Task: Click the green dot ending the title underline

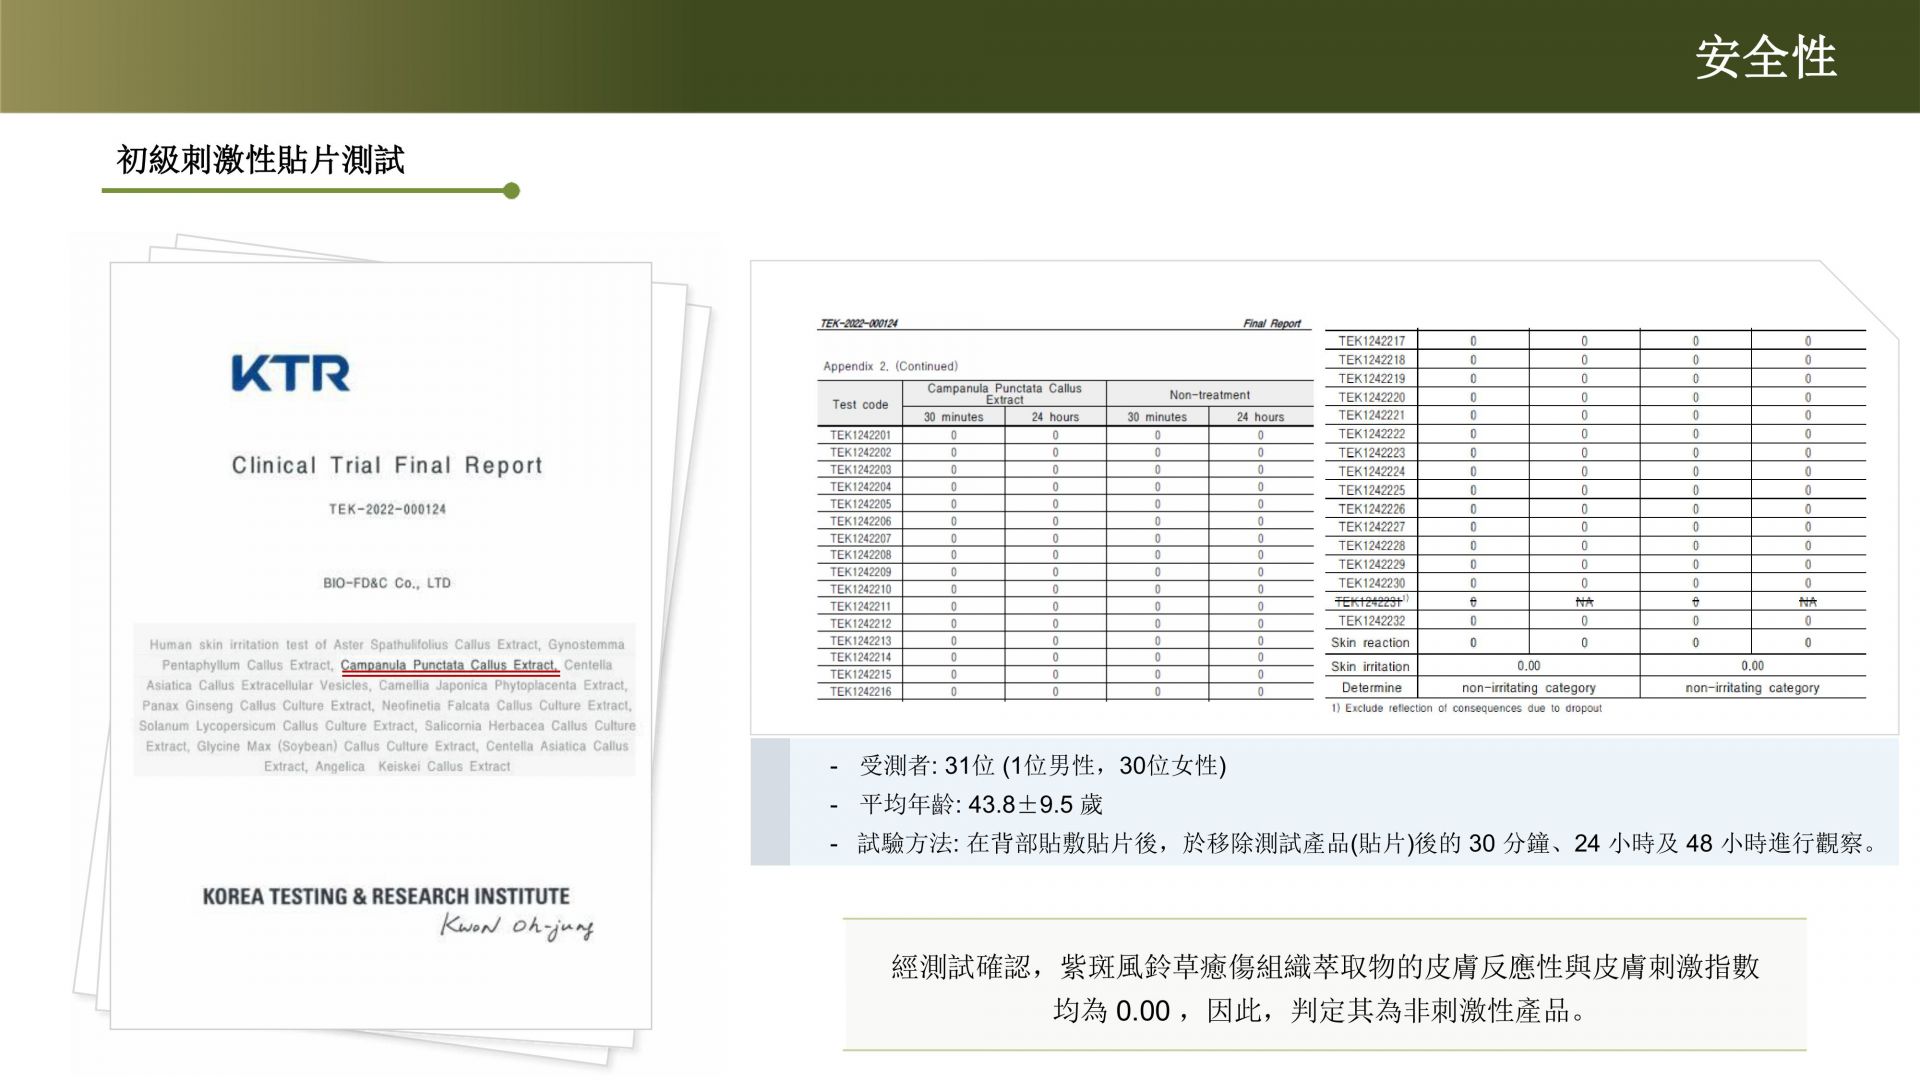Action: tap(511, 191)
